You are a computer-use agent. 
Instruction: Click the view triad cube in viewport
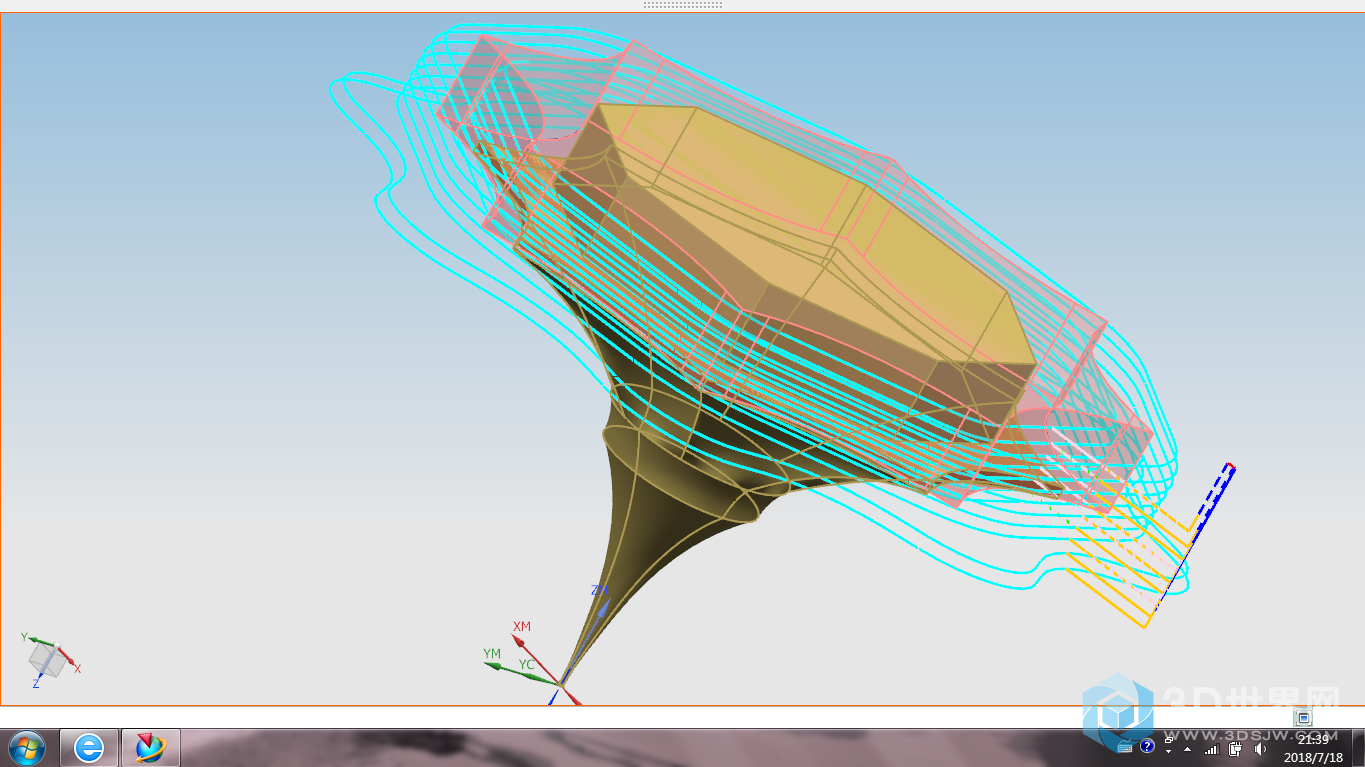(46, 658)
